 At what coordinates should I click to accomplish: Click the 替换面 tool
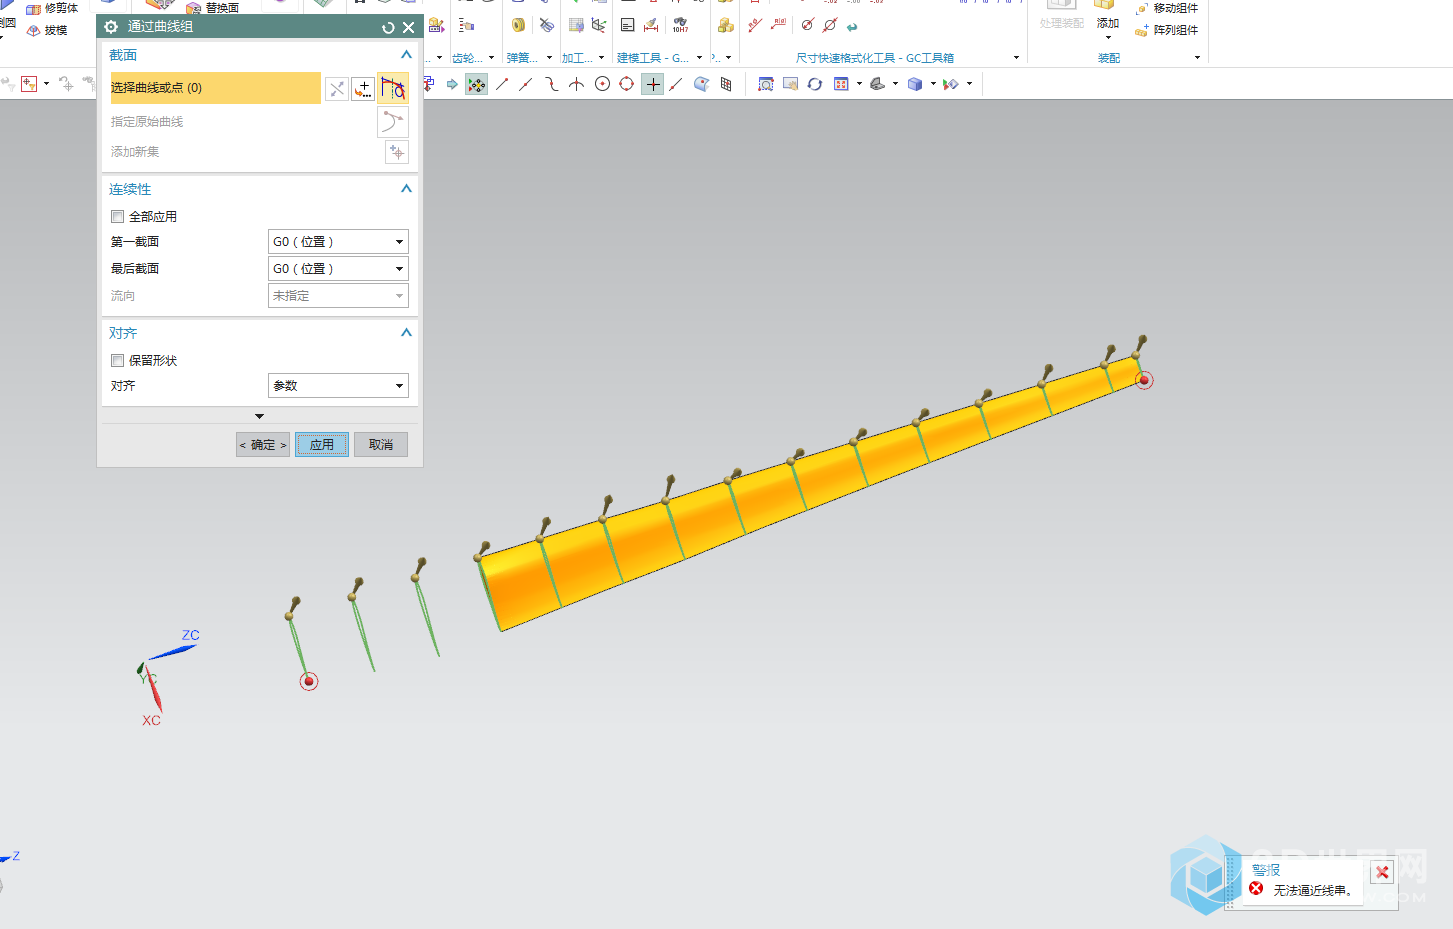point(213,8)
